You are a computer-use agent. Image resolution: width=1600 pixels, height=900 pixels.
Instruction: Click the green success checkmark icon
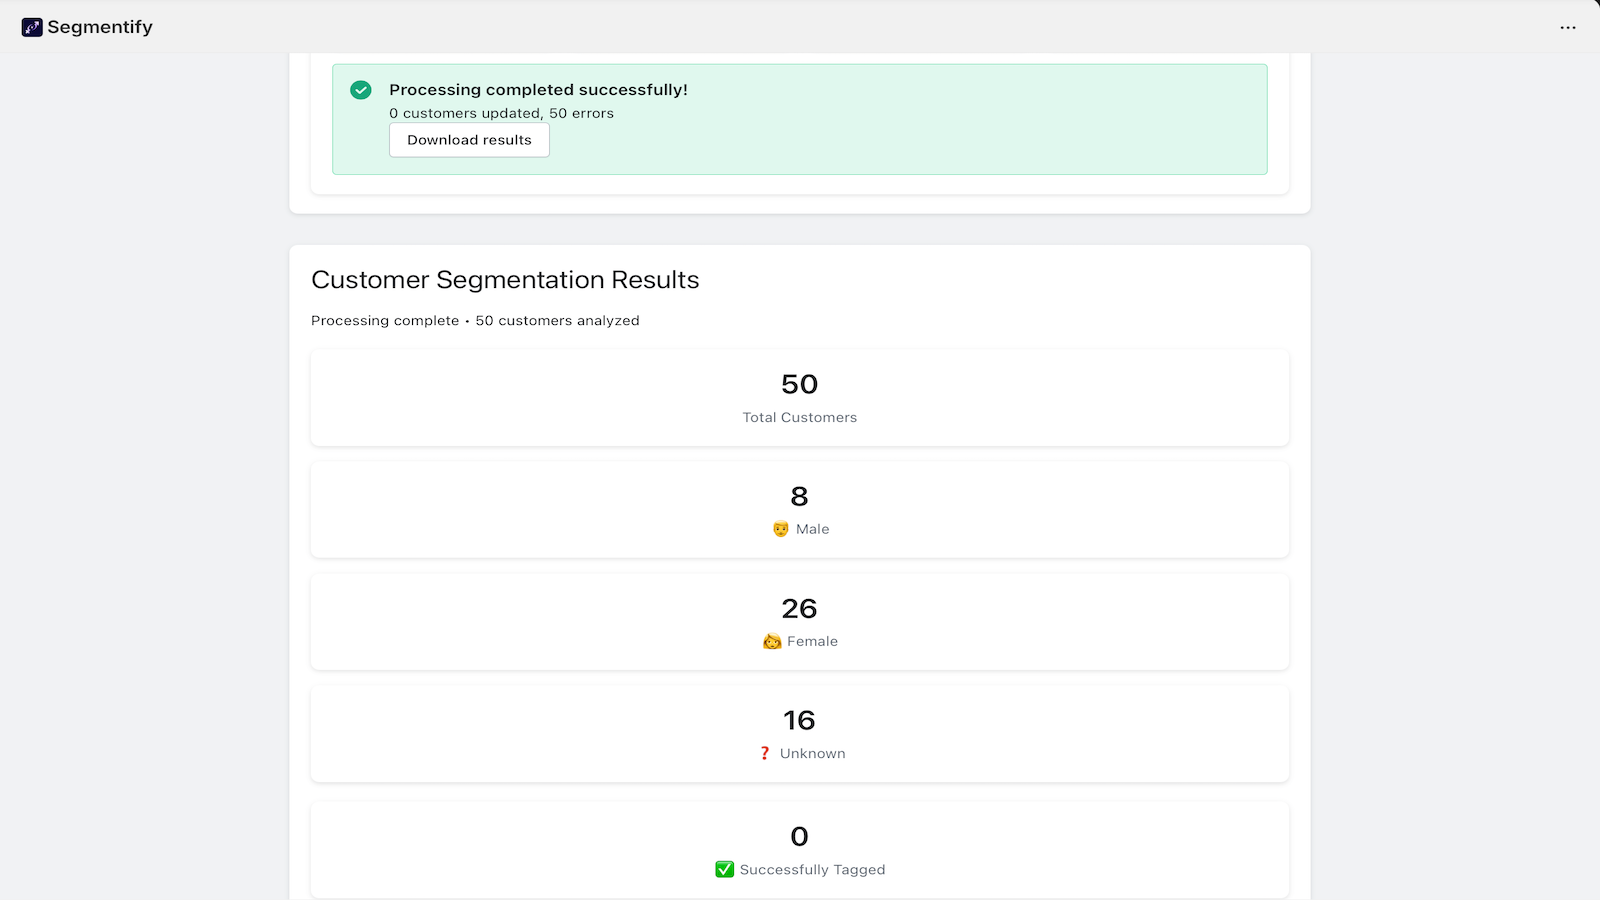pos(360,90)
